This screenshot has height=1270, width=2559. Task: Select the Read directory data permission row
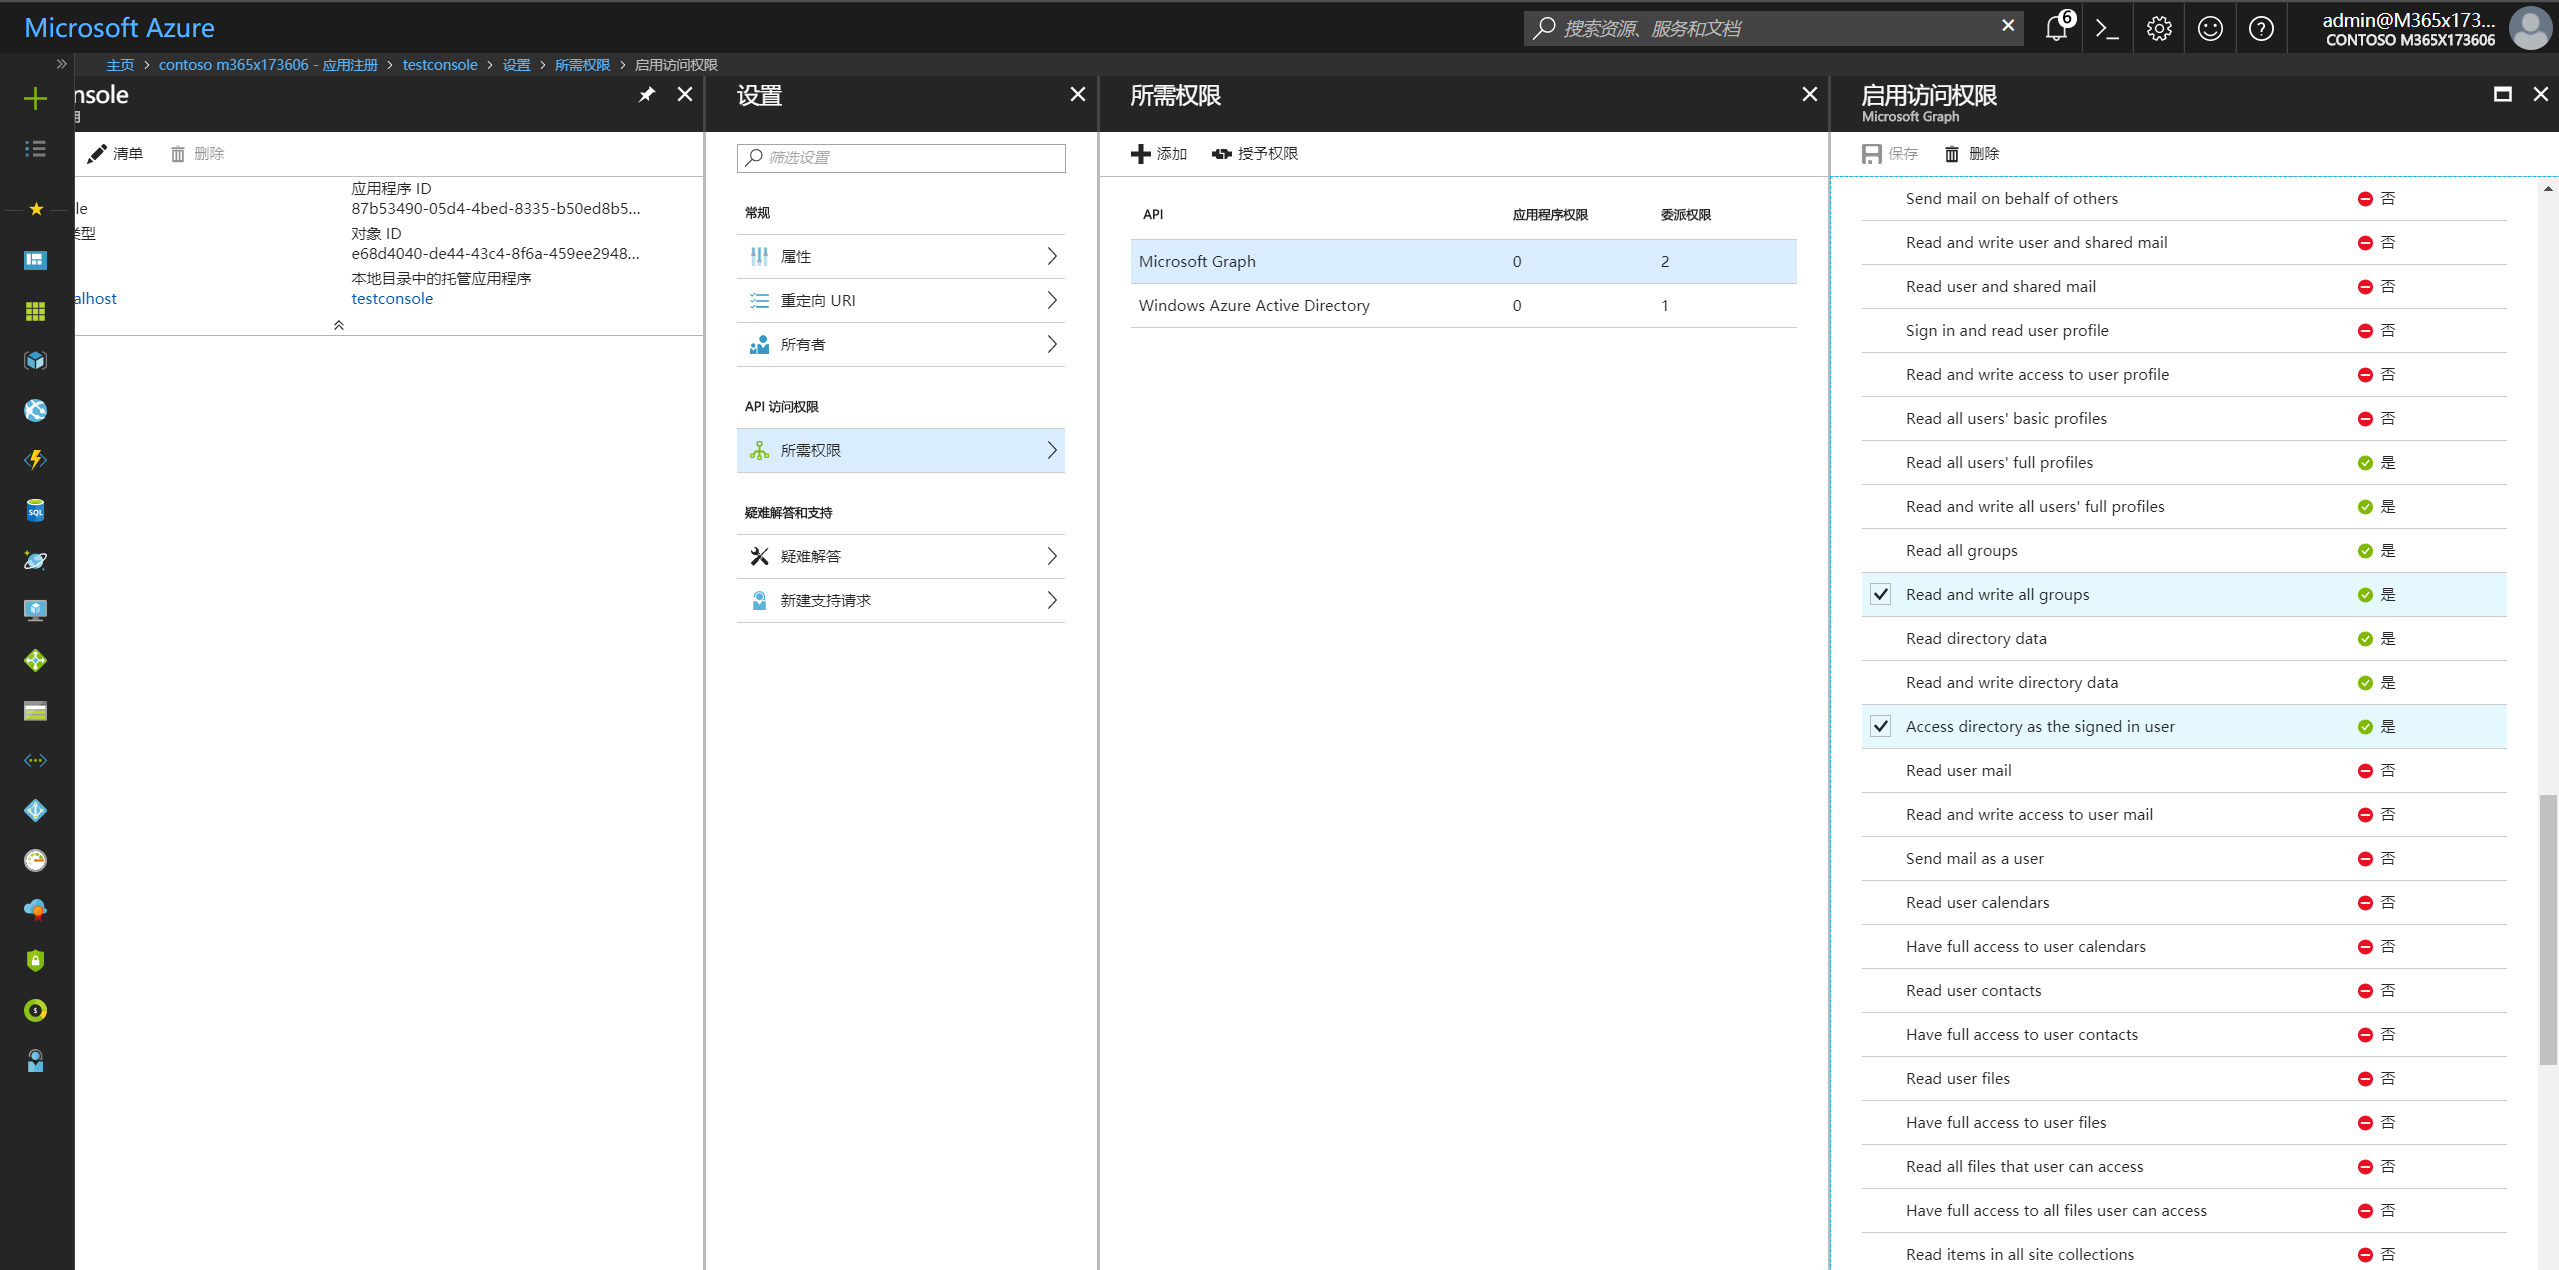pos(1976,638)
